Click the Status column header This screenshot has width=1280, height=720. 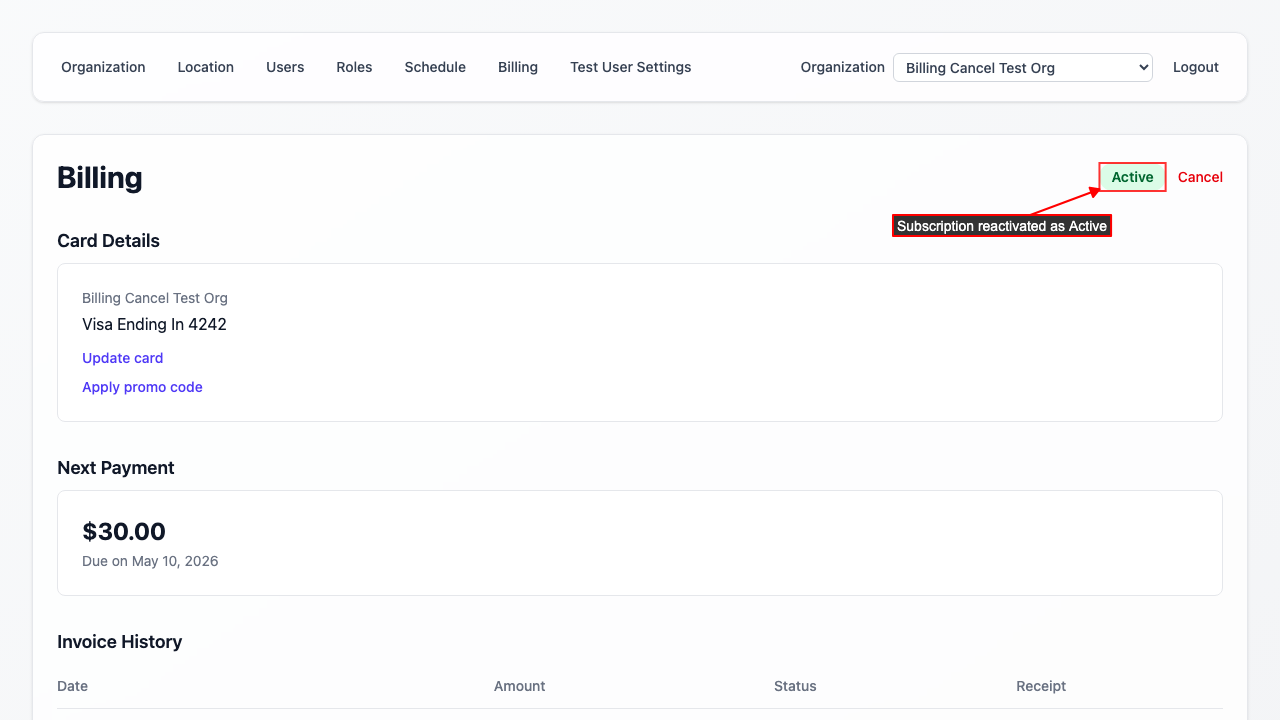click(795, 686)
